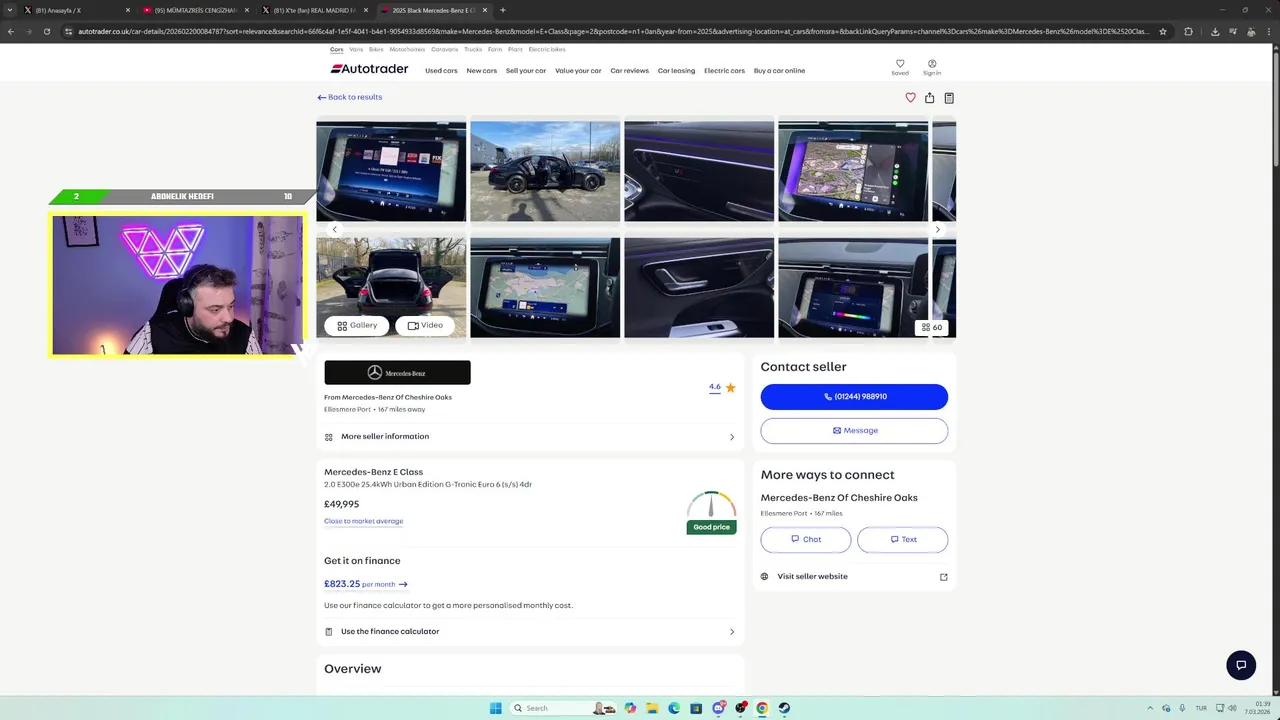
Task: Open the browser downloads icon
Action: 1214,31
